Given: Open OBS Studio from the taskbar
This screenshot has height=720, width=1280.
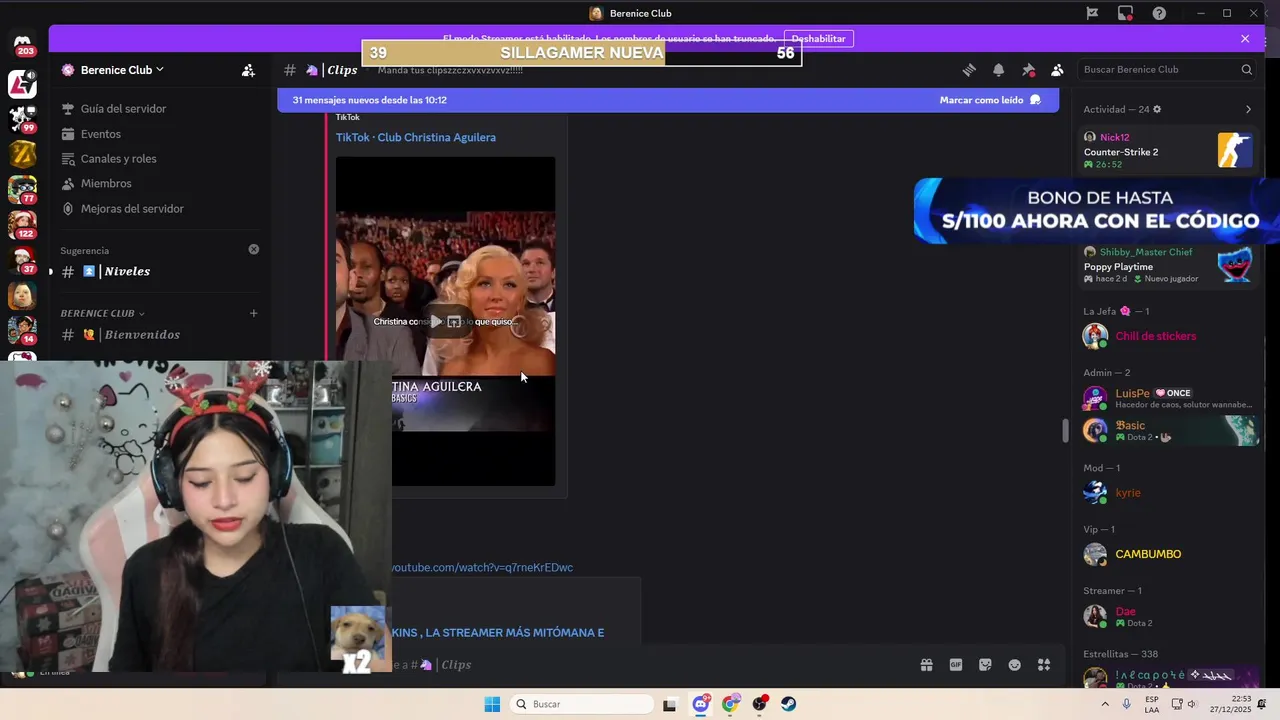Looking at the screenshot, I should (760, 704).
